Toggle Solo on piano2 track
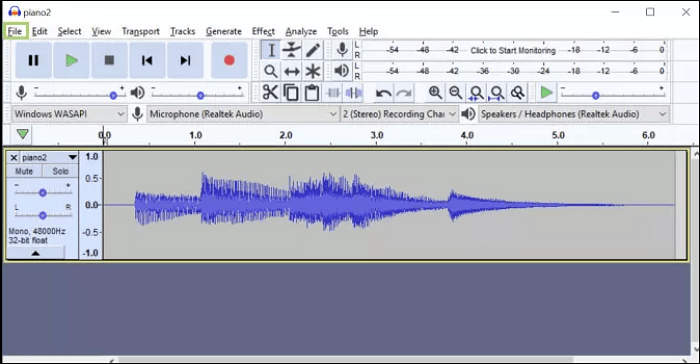The image size is (700, 364). pyautogui.click(x=60, y=171)
